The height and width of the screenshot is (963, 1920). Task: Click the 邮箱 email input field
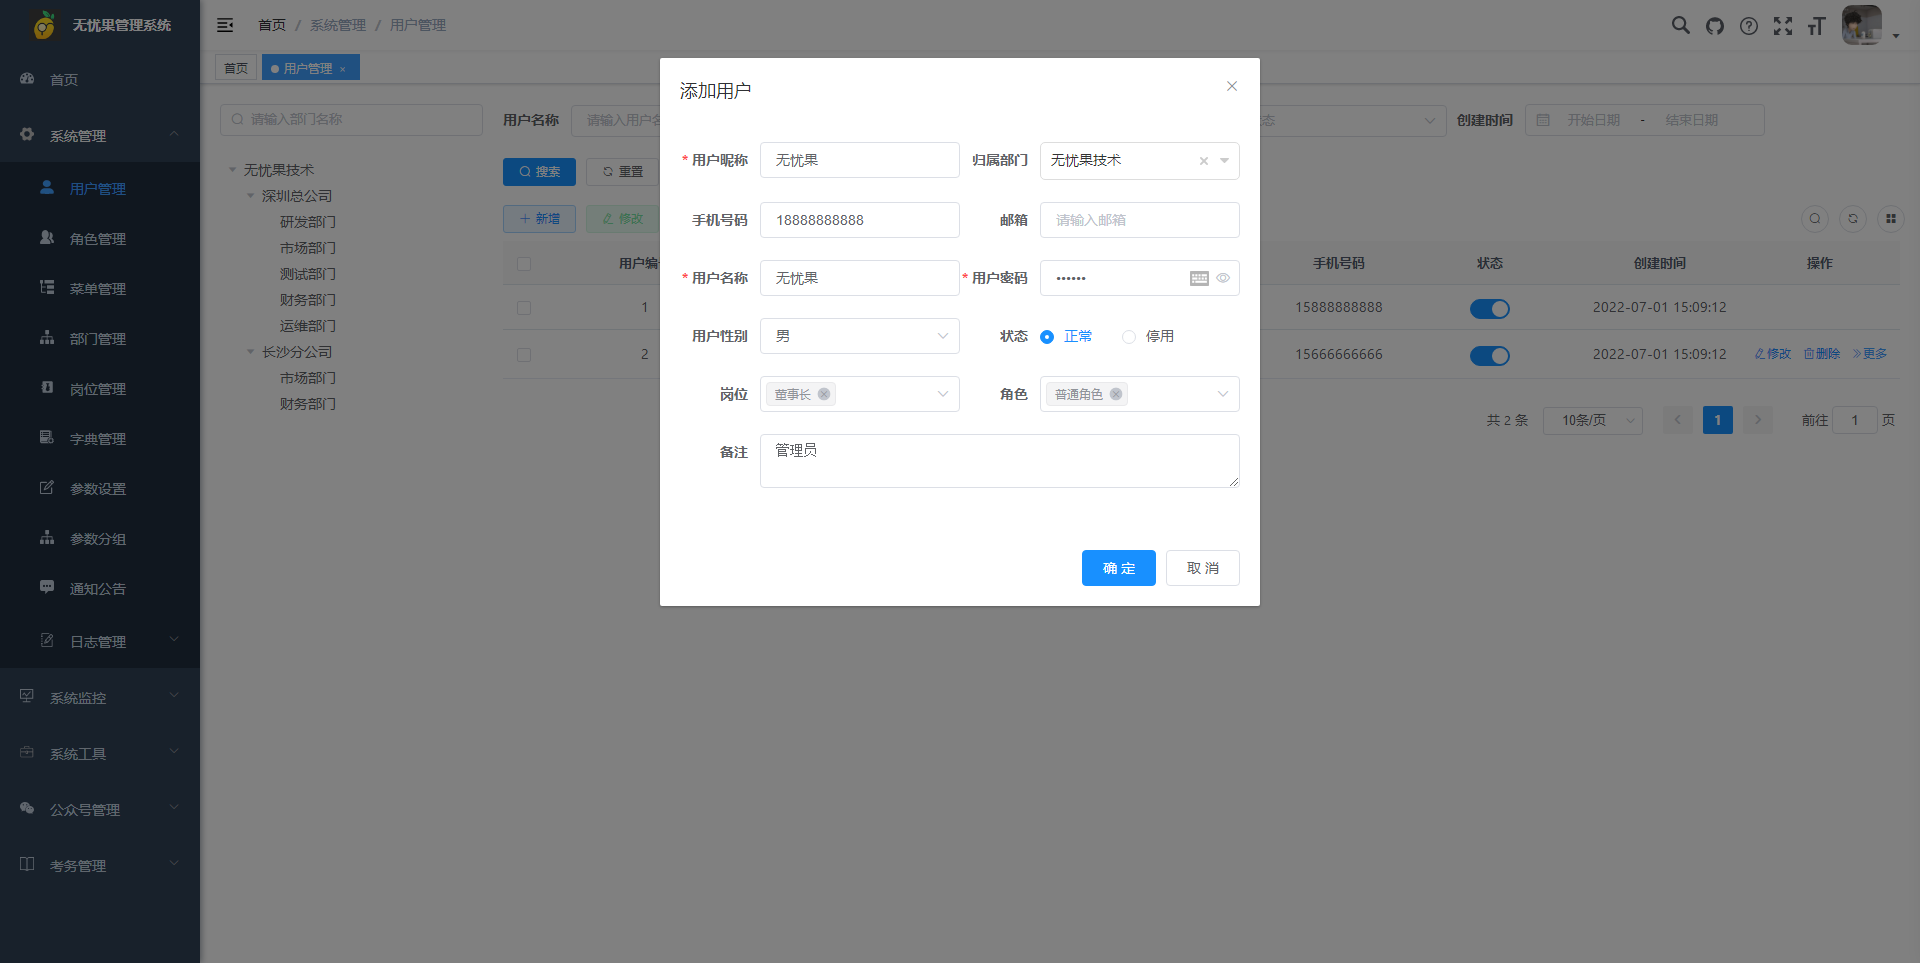(1139, 220)
